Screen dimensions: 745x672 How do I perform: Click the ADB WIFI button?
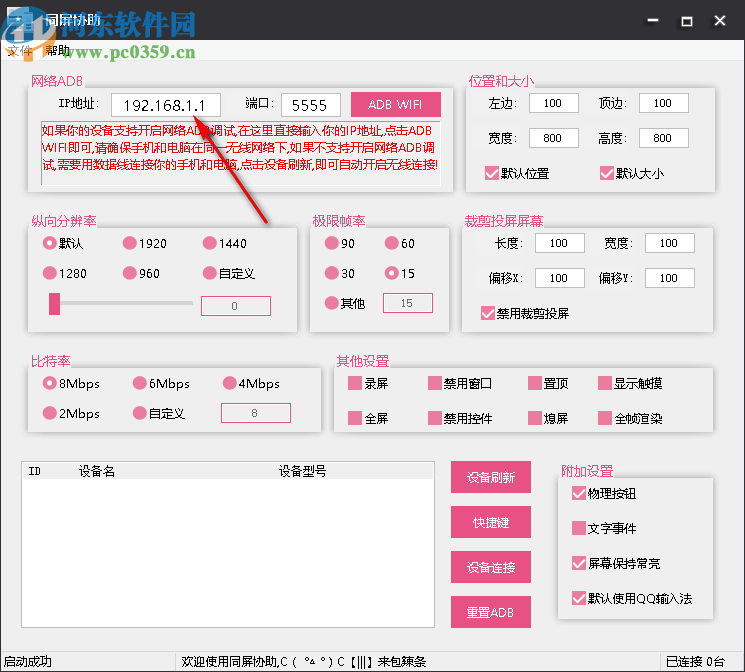395,105
